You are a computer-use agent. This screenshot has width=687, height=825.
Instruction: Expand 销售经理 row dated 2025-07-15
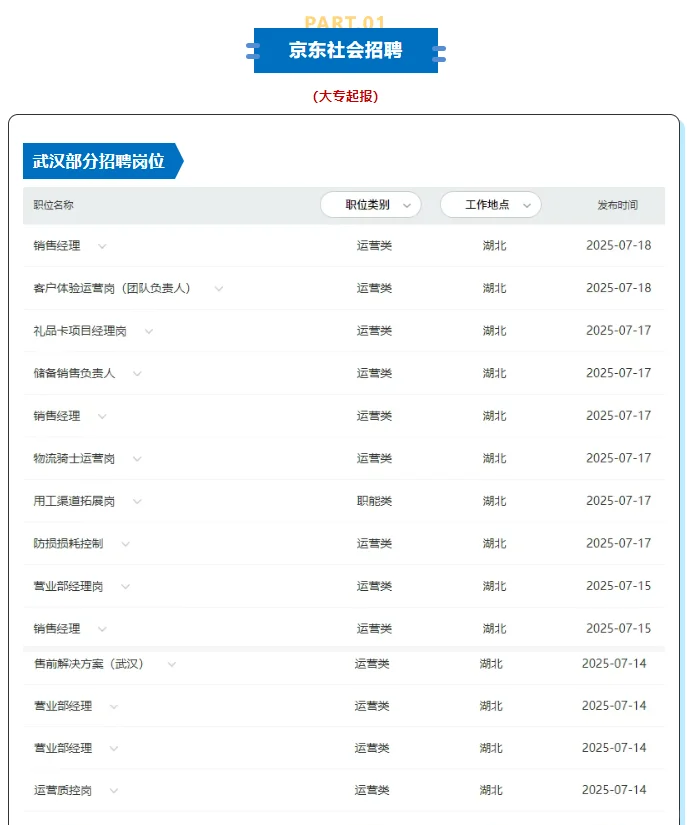[x=102, y=629]
